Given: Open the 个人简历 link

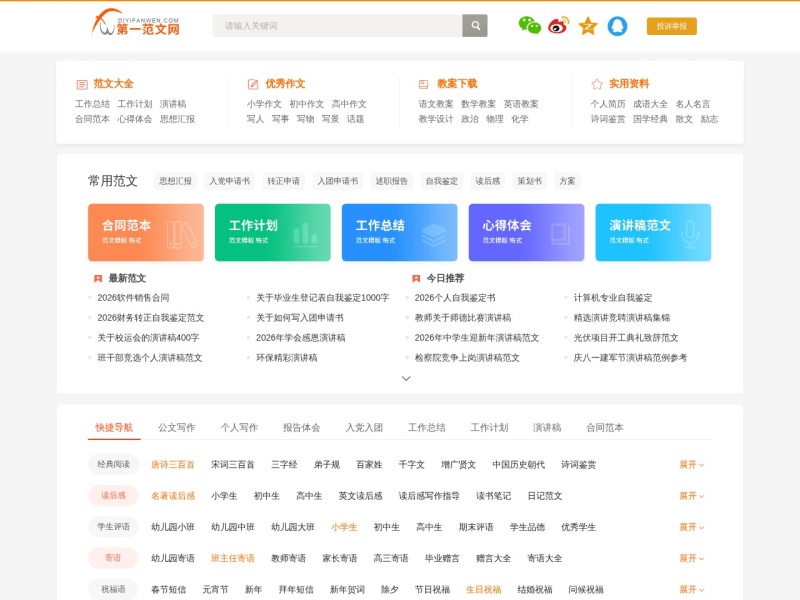Looking at the screenshot, I should (x=608, y=104).
